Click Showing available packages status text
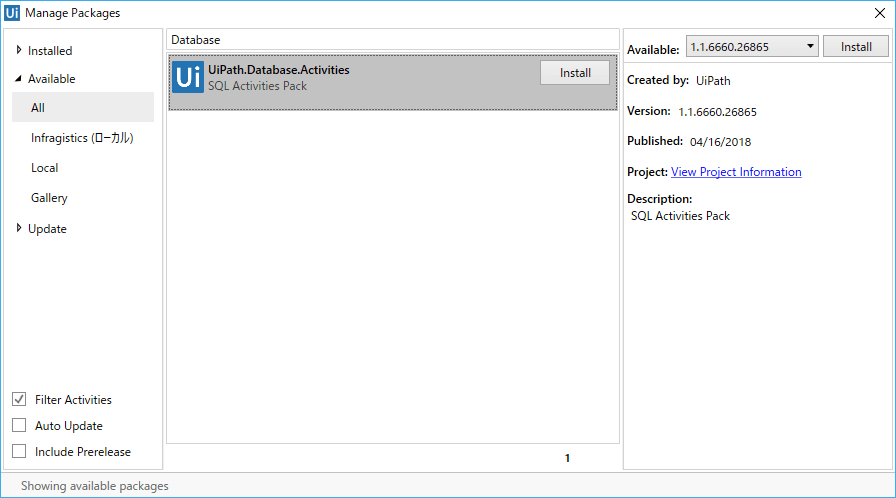896x498 pixels. pos(95,486)
